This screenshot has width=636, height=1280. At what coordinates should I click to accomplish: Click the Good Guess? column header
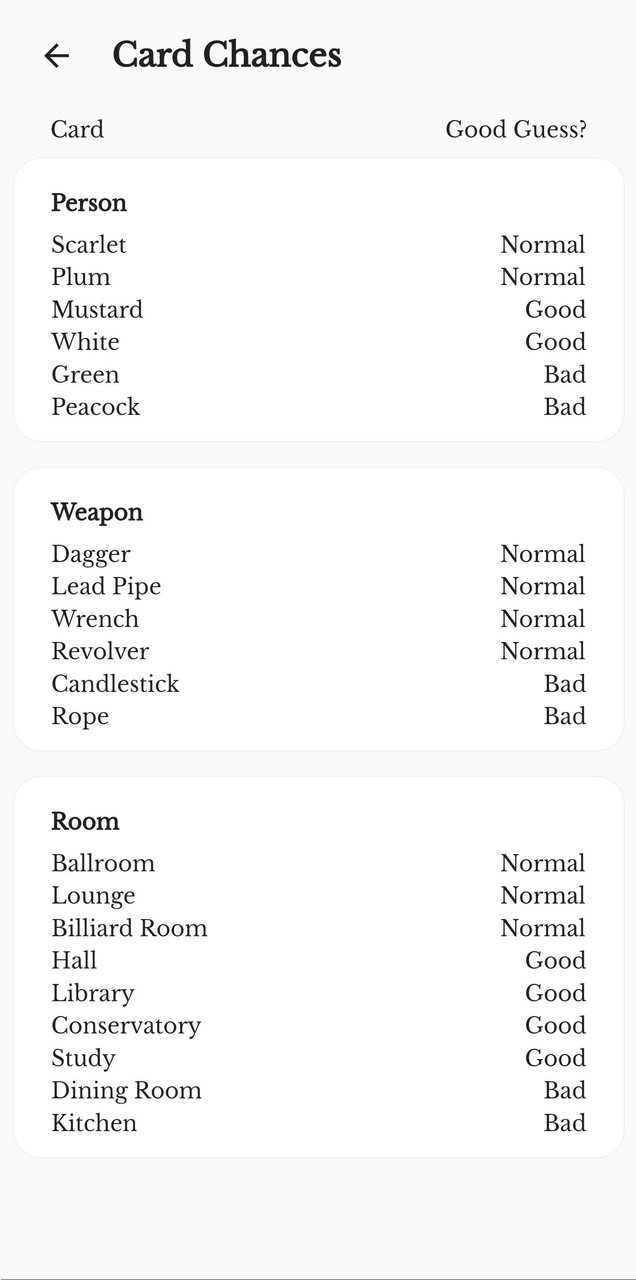515,129
